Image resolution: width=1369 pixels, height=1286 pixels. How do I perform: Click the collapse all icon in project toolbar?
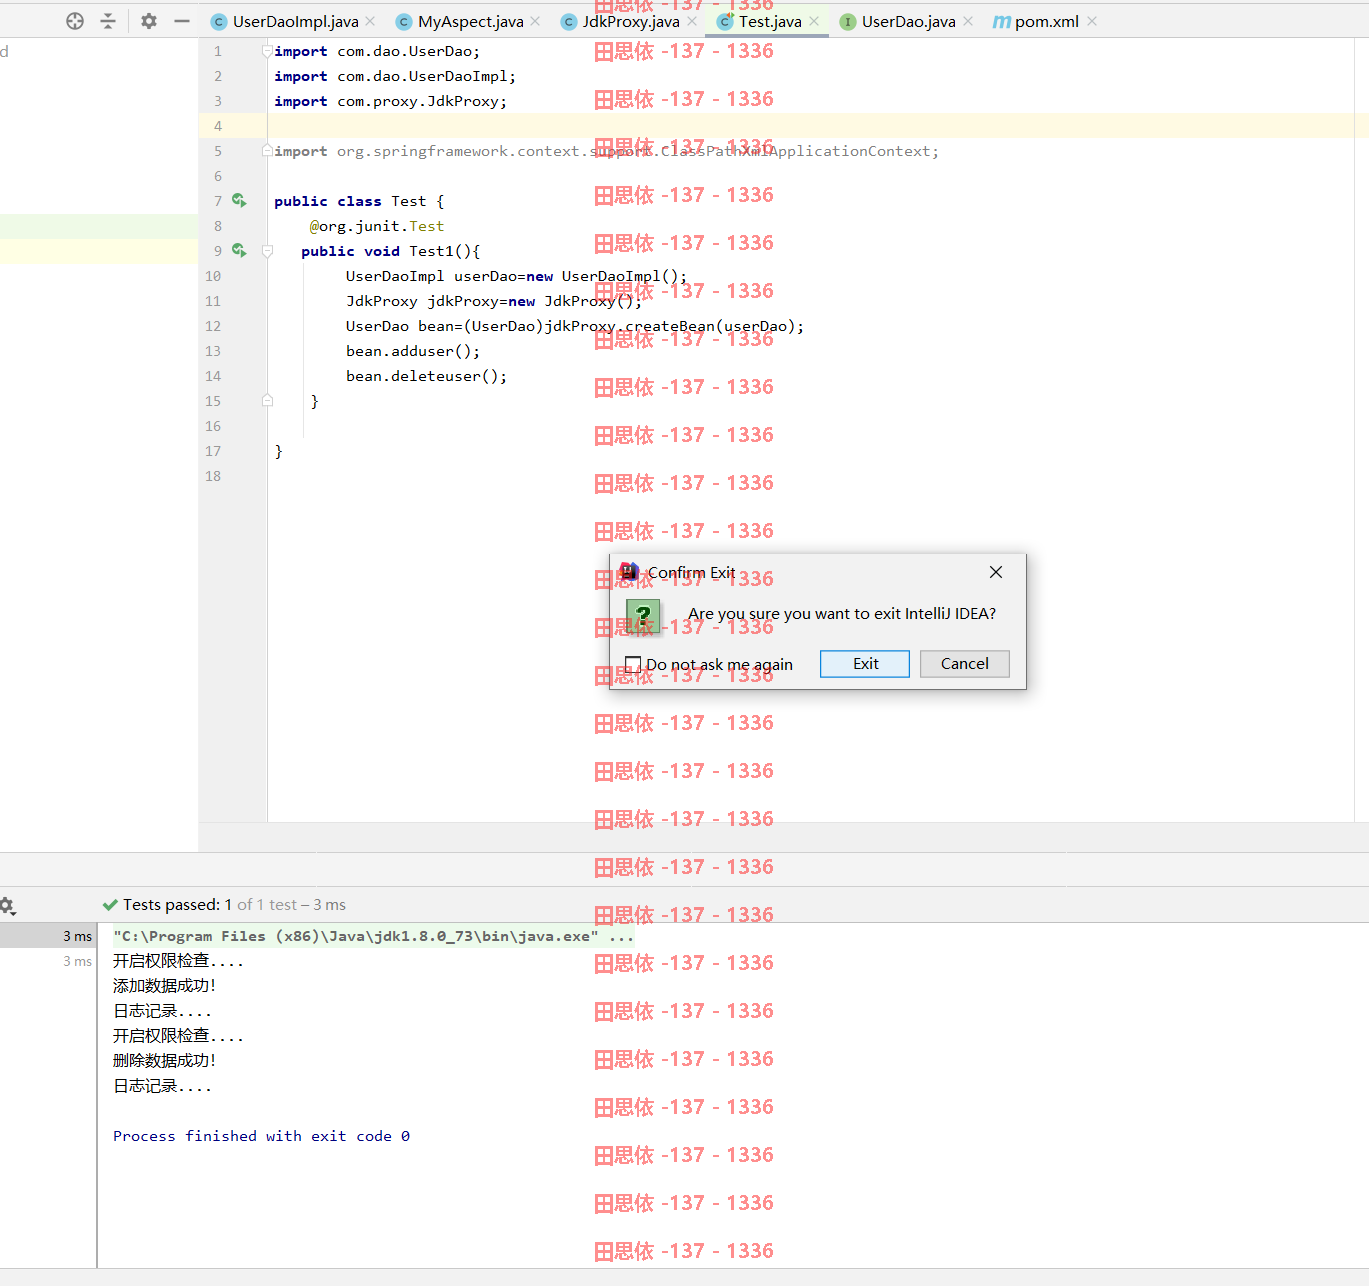pos(108,21)
